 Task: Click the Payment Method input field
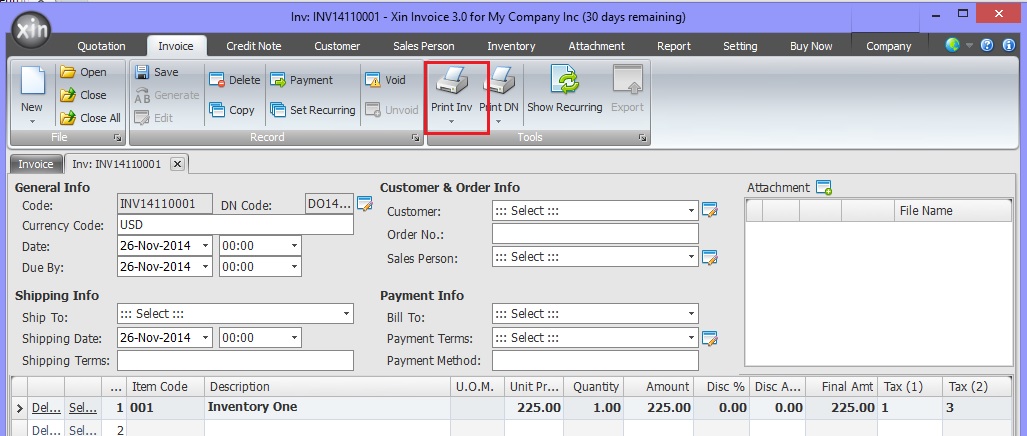595,361
